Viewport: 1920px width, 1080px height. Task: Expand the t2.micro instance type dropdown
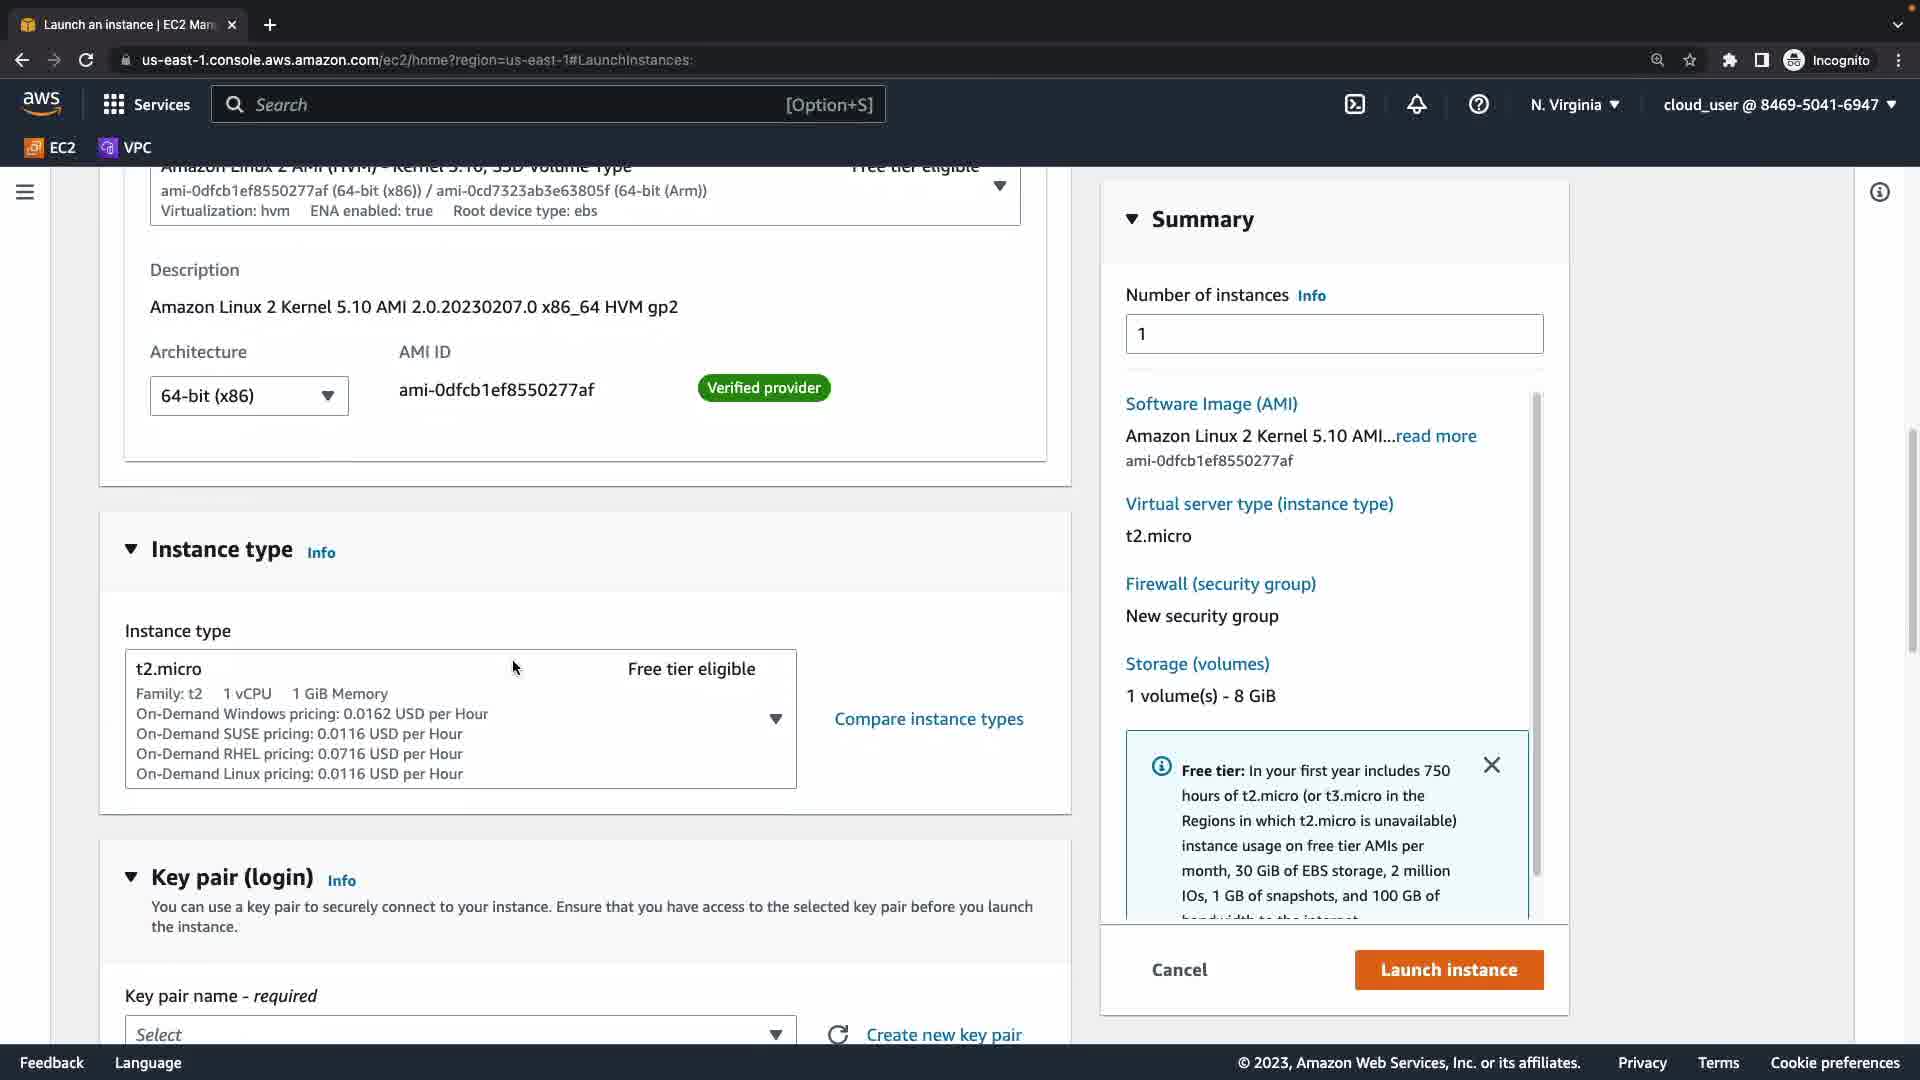(775, 719)
